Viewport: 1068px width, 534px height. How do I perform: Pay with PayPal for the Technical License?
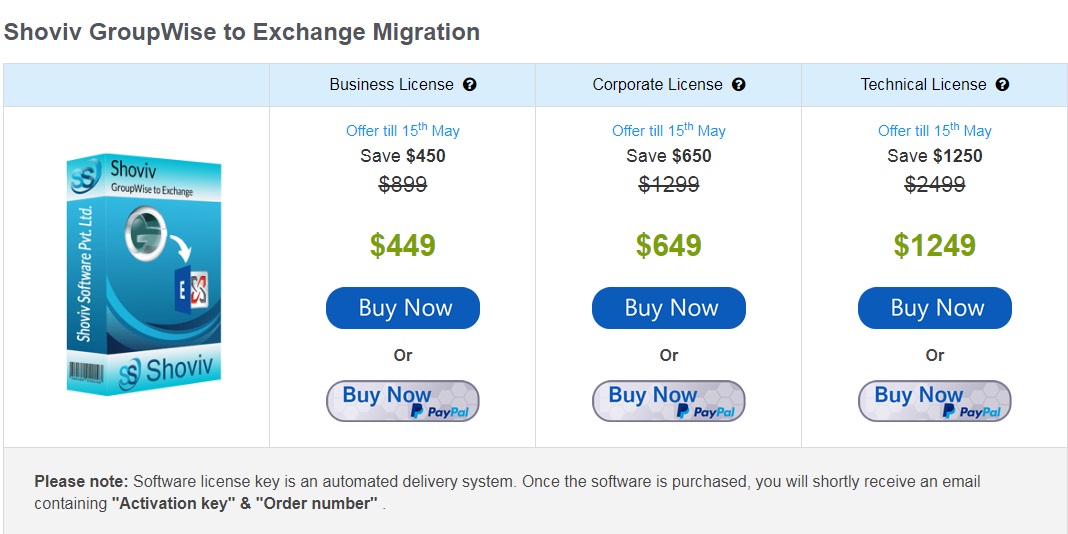pyautogui.click(x=935, y=401)
